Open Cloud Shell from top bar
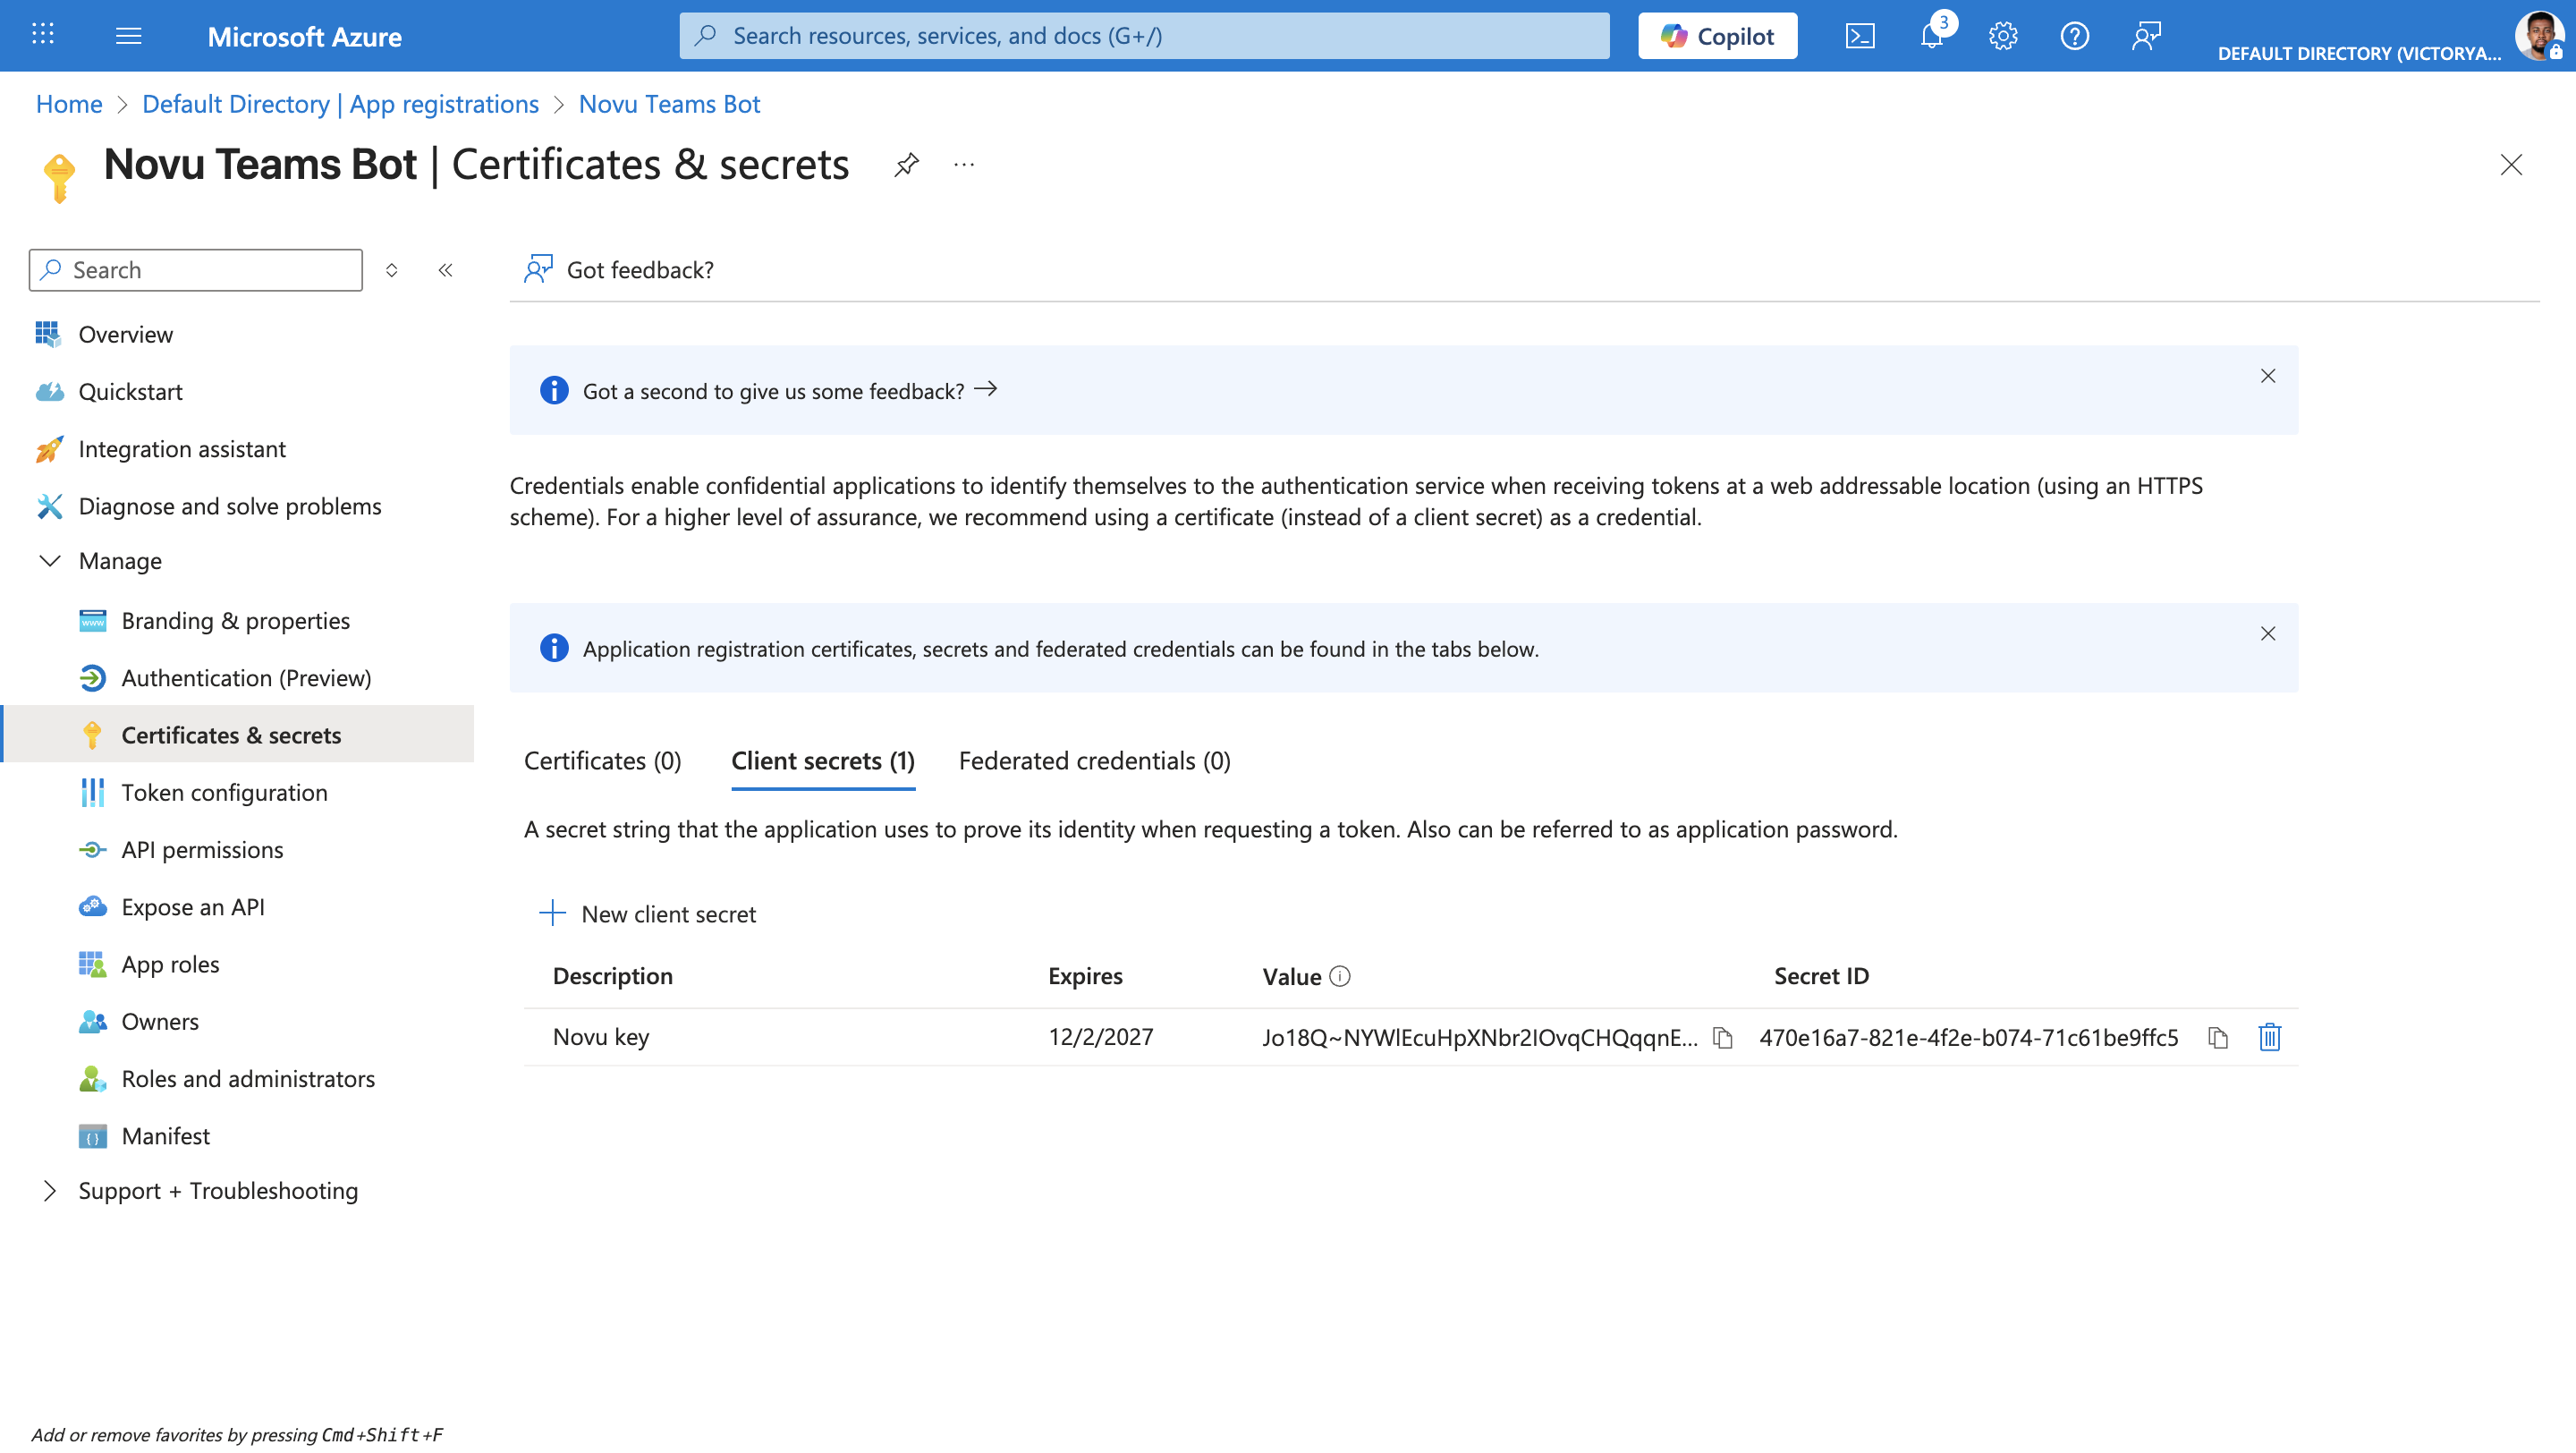The image size is (2576, 1453). click(1859, 37)
